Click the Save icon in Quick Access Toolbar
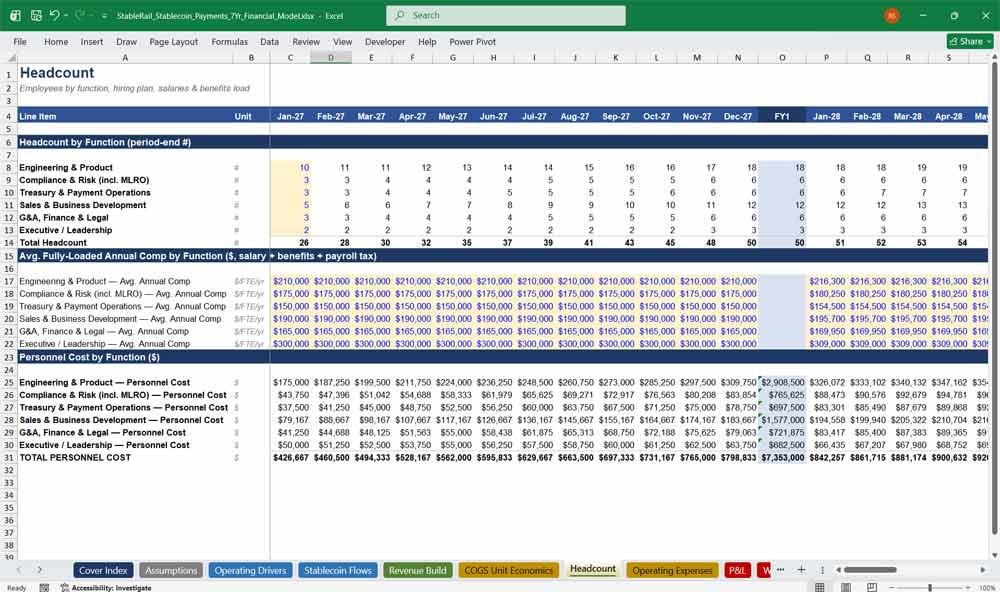This screenshot has height=592, width=1000. tap(36, 15)
